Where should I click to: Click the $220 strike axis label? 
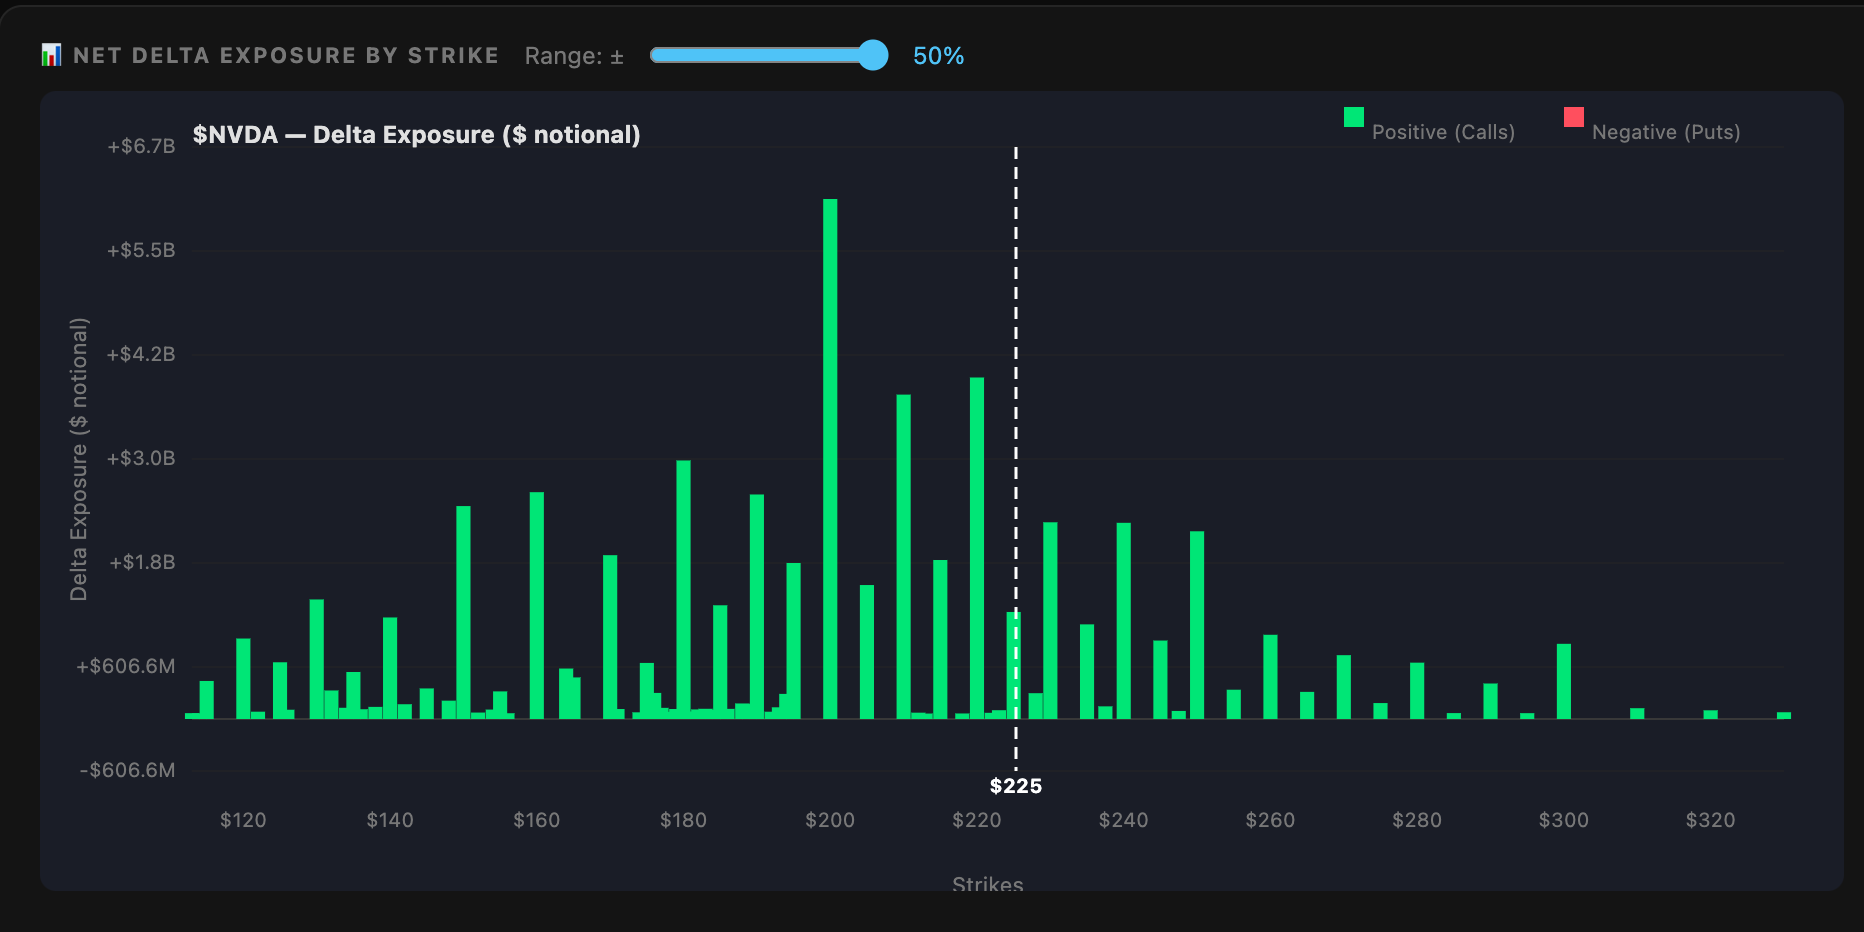(977, 820)
